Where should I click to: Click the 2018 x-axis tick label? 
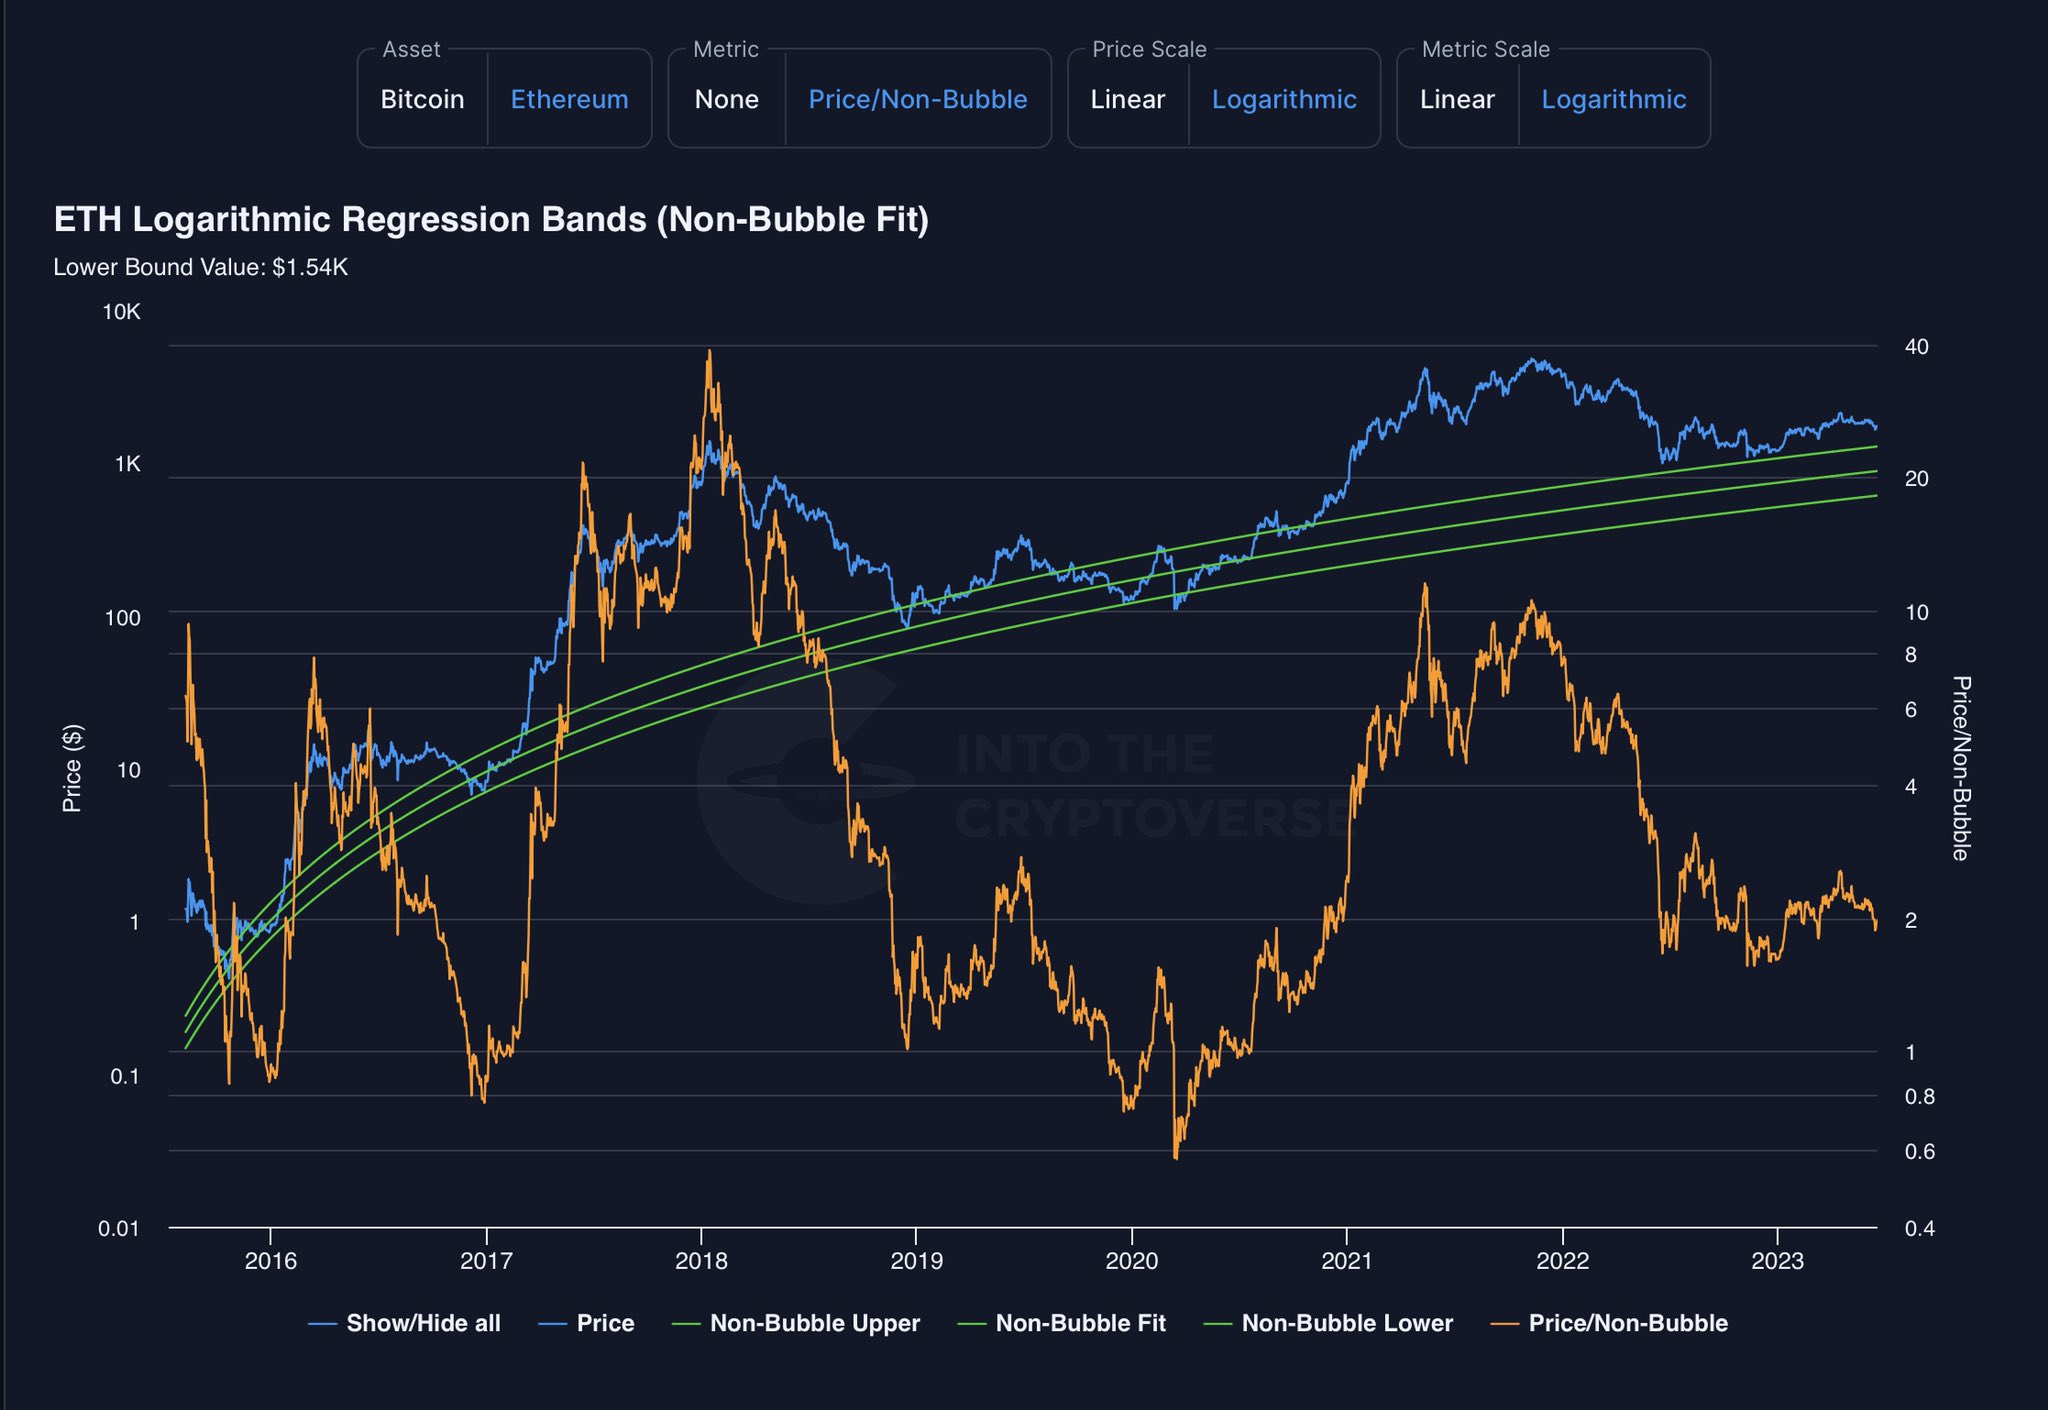point(701,1261)
